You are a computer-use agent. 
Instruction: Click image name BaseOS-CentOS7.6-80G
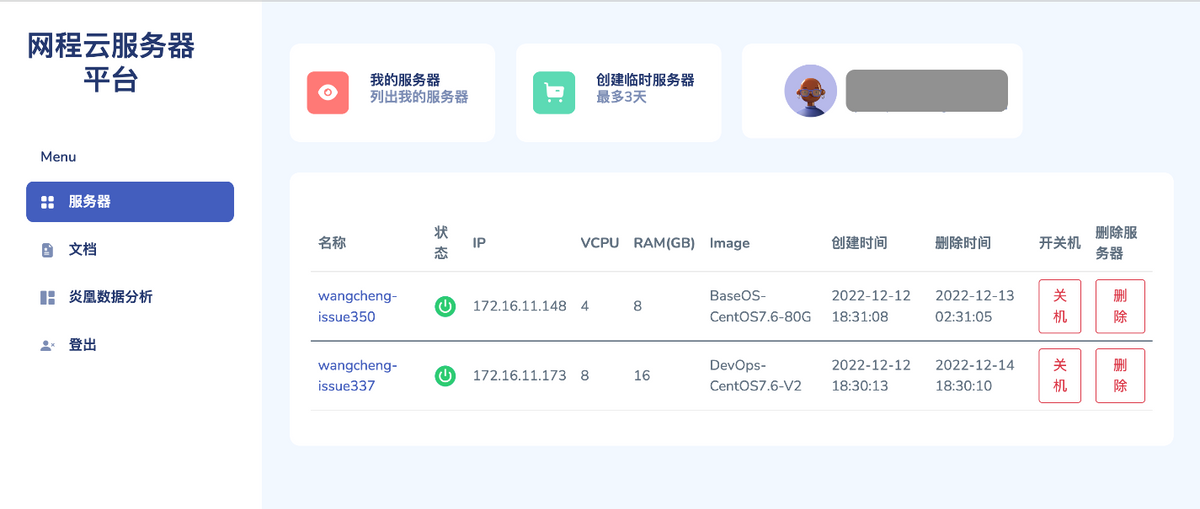click(x=760, y=306)
